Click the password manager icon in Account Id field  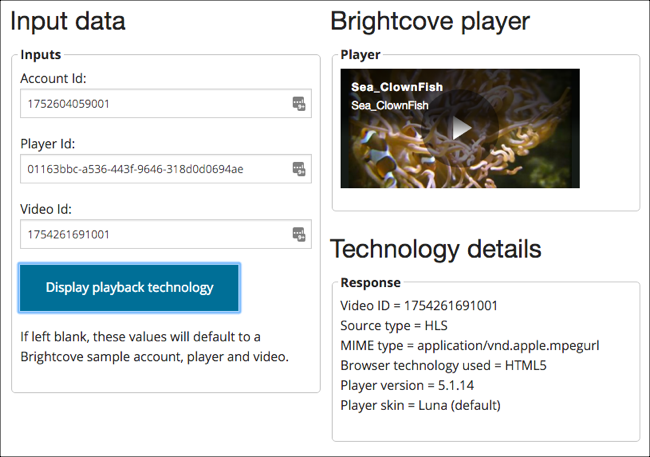click(299, 103)
